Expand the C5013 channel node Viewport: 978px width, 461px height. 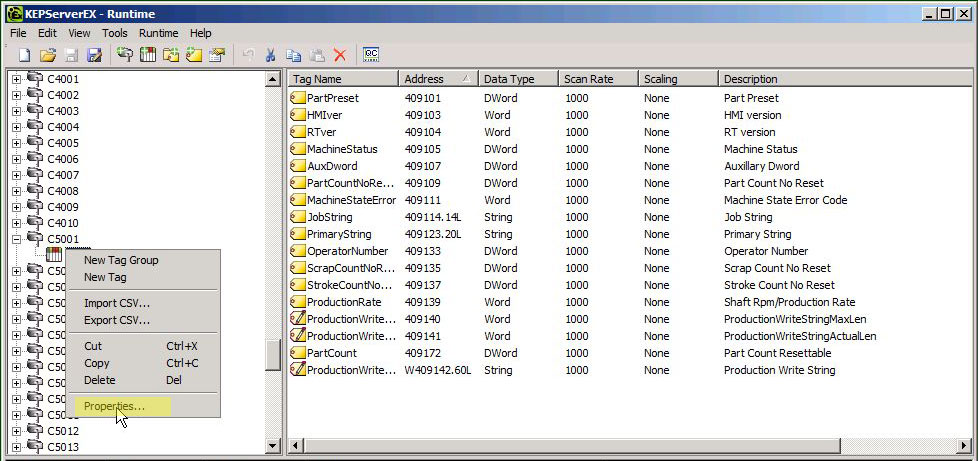pyautogui.click(x=16, y=447)
